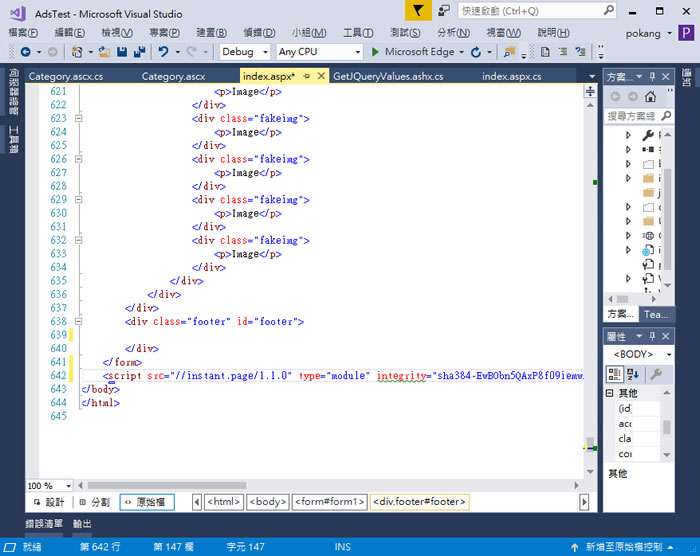Start debugging with green play icon

point(375,52)
